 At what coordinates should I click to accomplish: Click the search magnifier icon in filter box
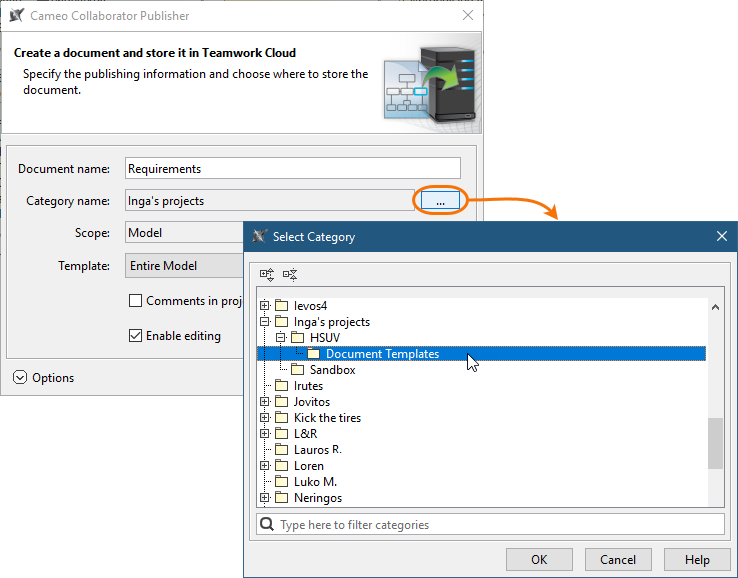click(267, 524)
